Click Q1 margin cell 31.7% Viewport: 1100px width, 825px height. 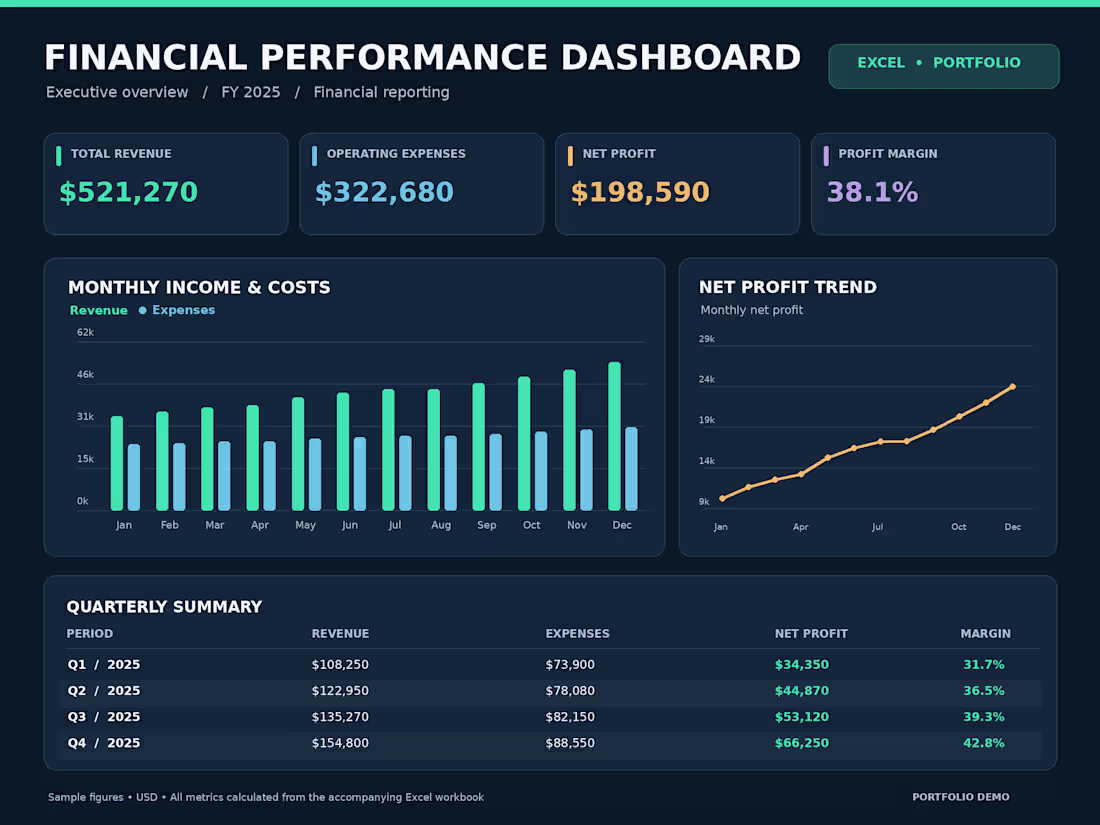pyautogui.click(x=984, y=664)
